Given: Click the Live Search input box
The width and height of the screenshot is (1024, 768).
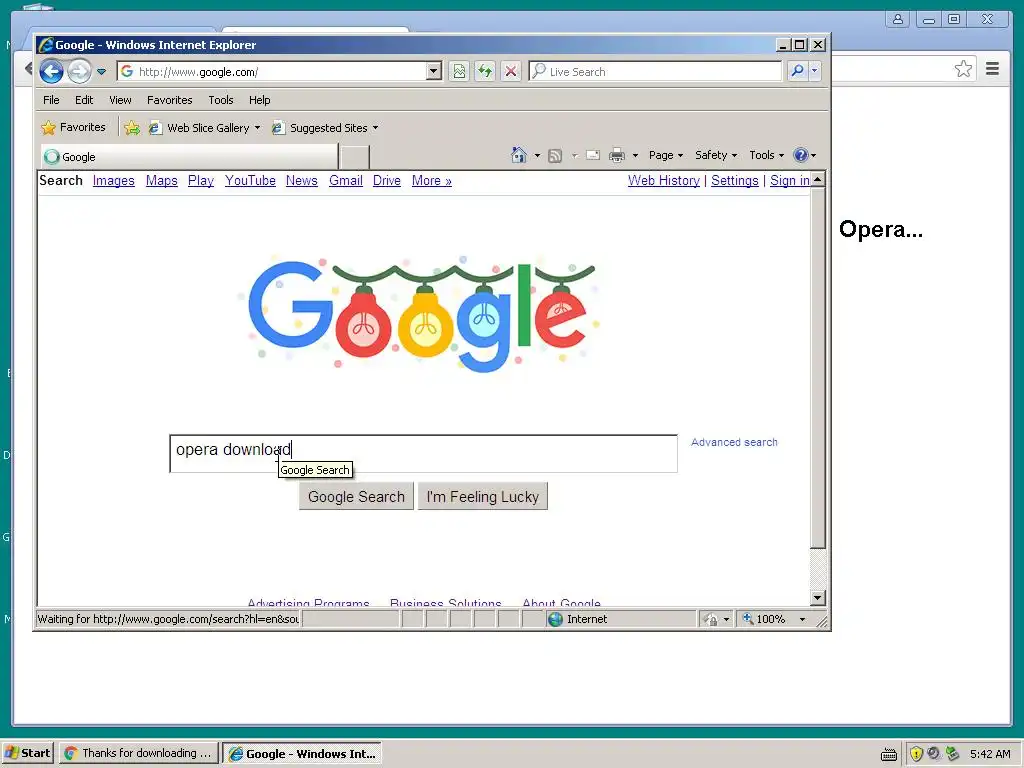Looking at the screenshot, I should click(655, 71).
